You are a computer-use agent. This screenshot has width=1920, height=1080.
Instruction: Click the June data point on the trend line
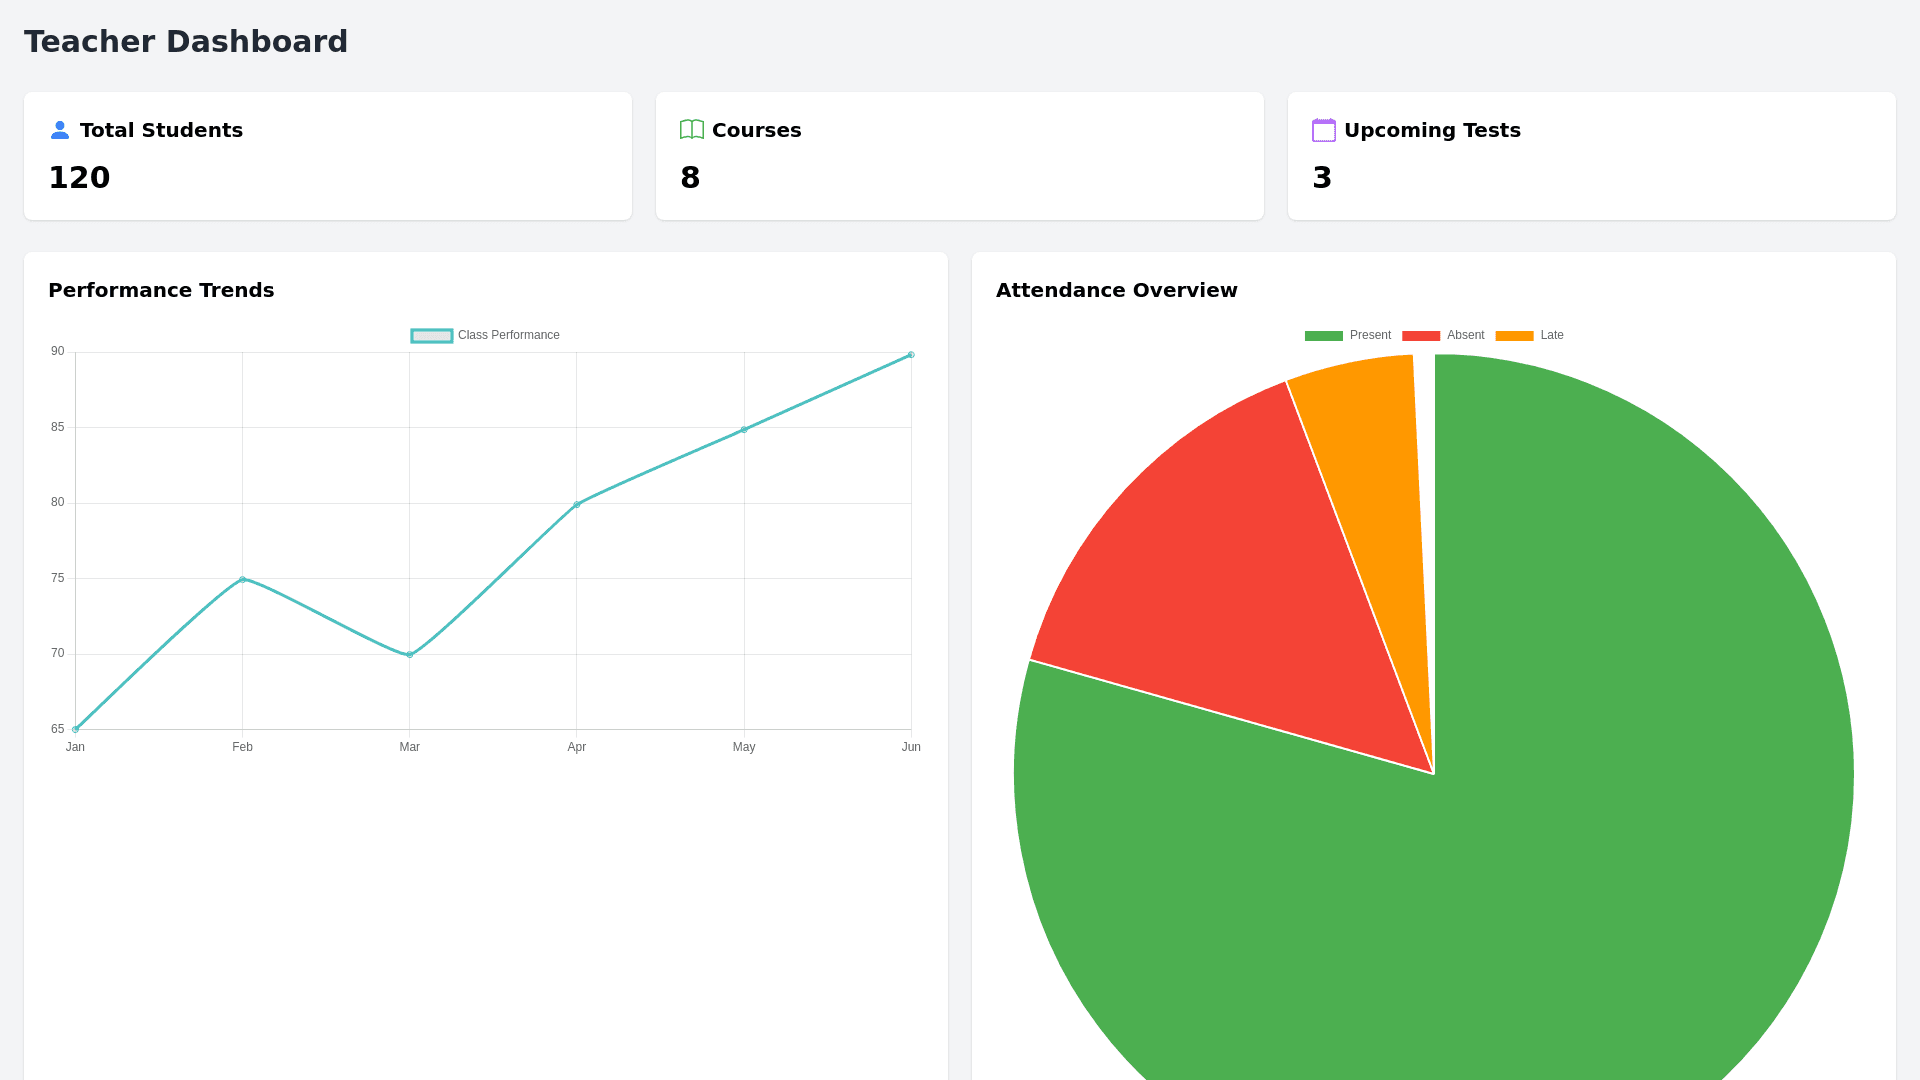point(910,353)
